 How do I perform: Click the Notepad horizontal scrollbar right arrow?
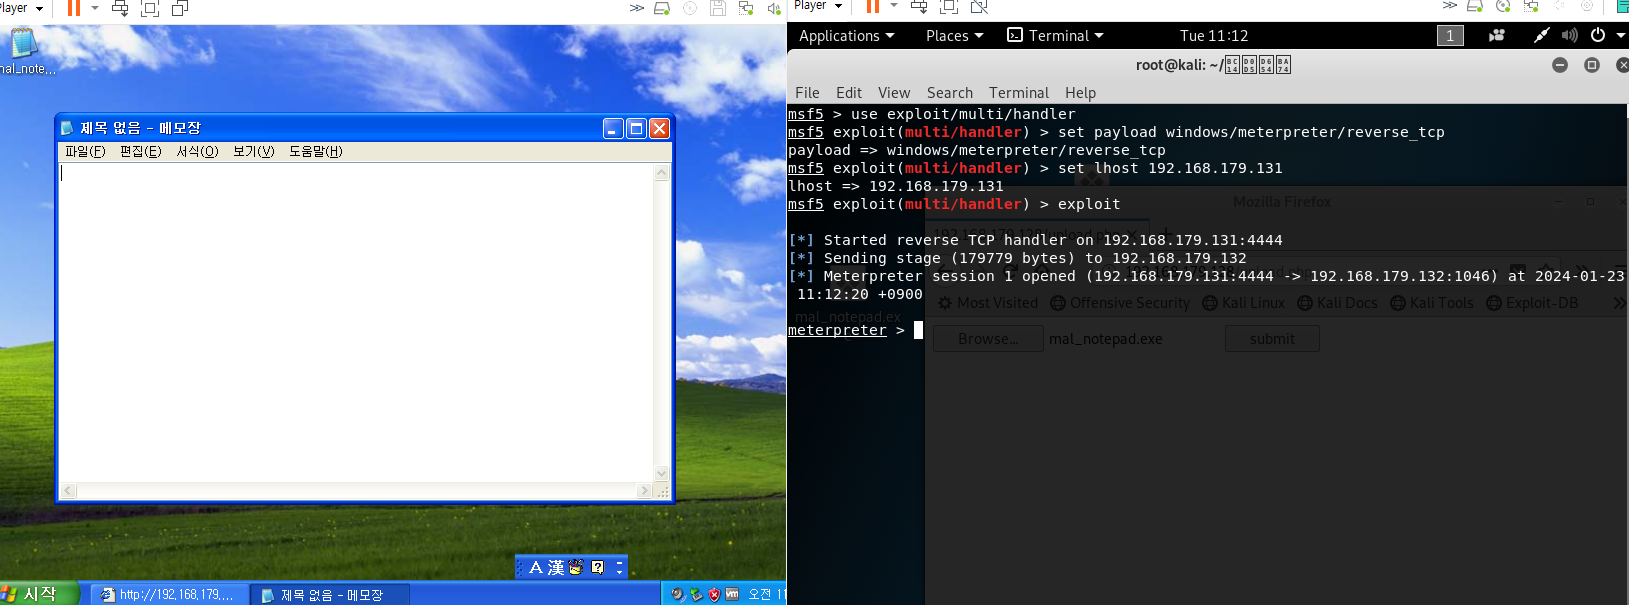point(645,491)
